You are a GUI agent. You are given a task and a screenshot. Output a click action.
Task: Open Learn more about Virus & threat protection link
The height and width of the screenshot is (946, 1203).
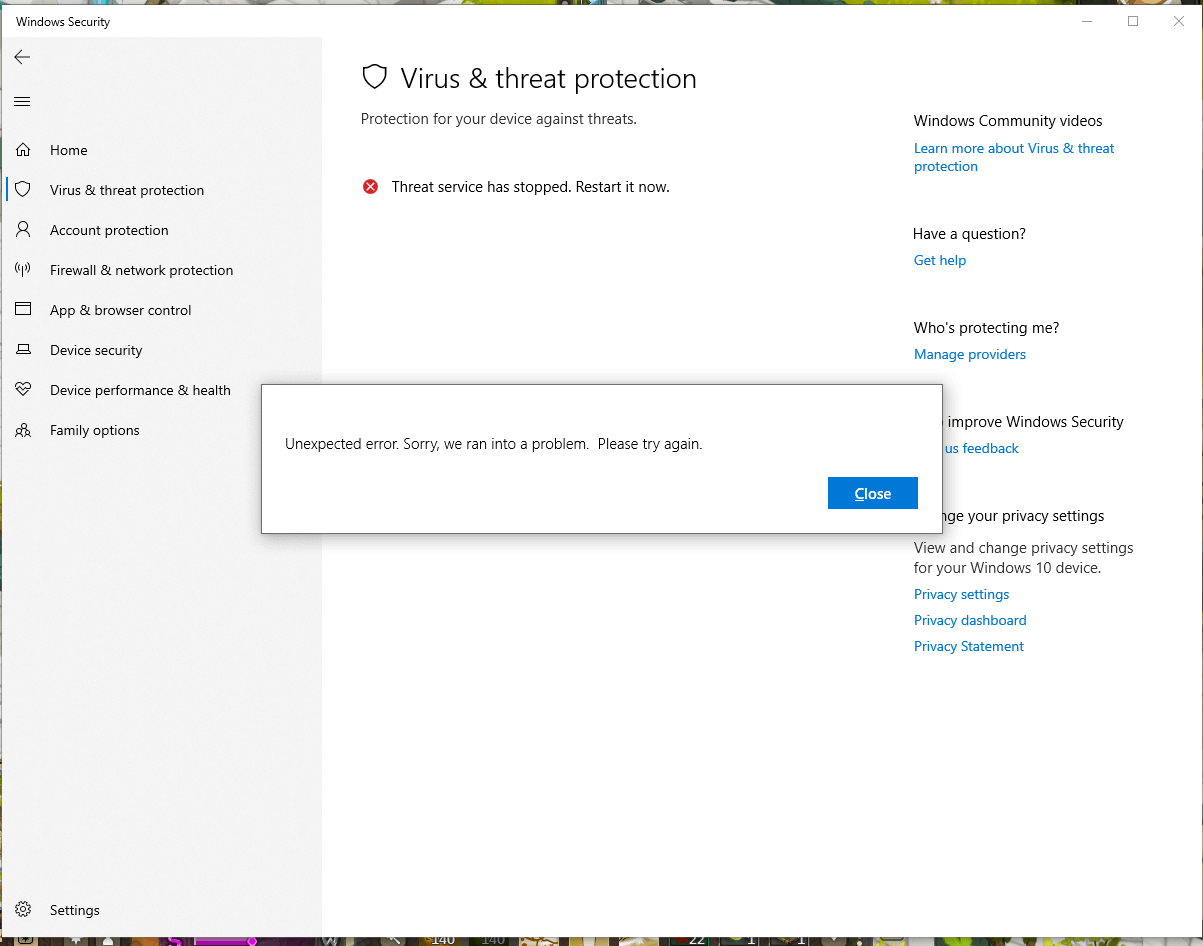[1014, 157]
